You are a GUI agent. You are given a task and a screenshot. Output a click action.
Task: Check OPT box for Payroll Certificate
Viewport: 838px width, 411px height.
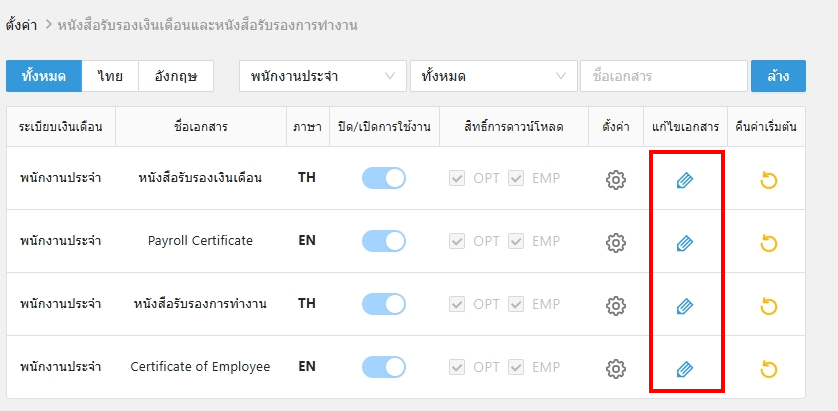(458, 241)
